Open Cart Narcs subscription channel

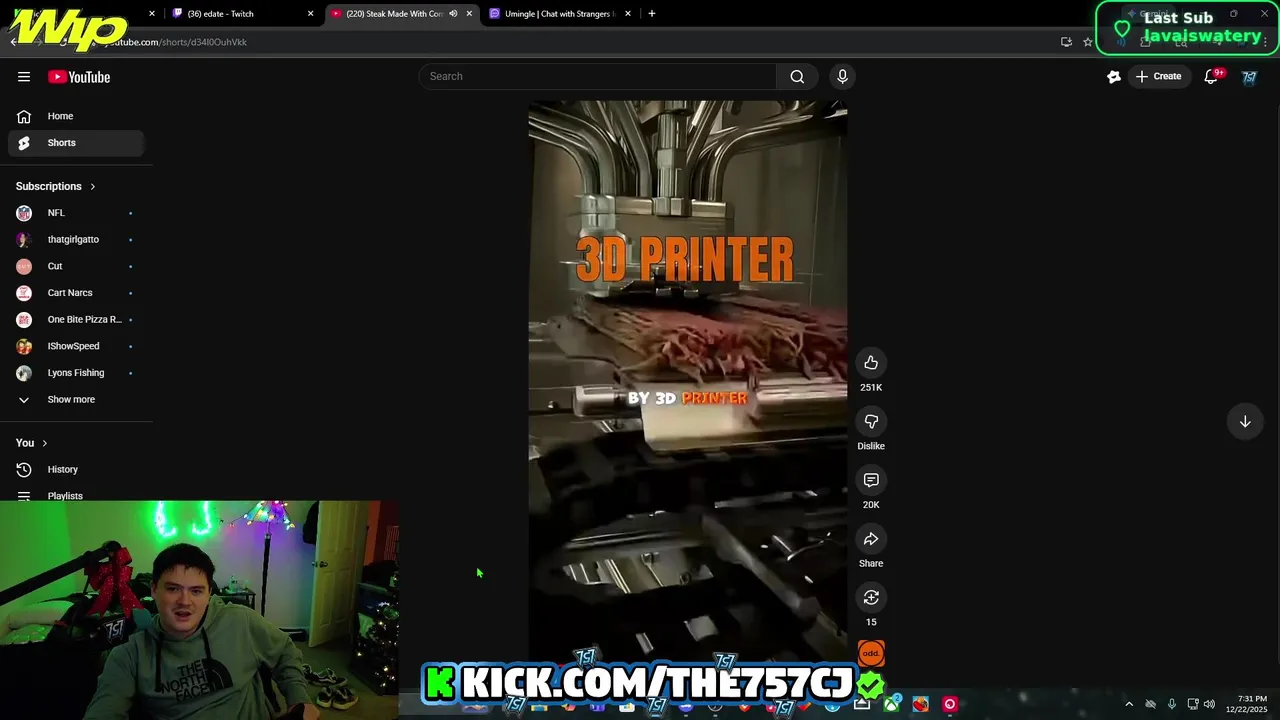76,293
